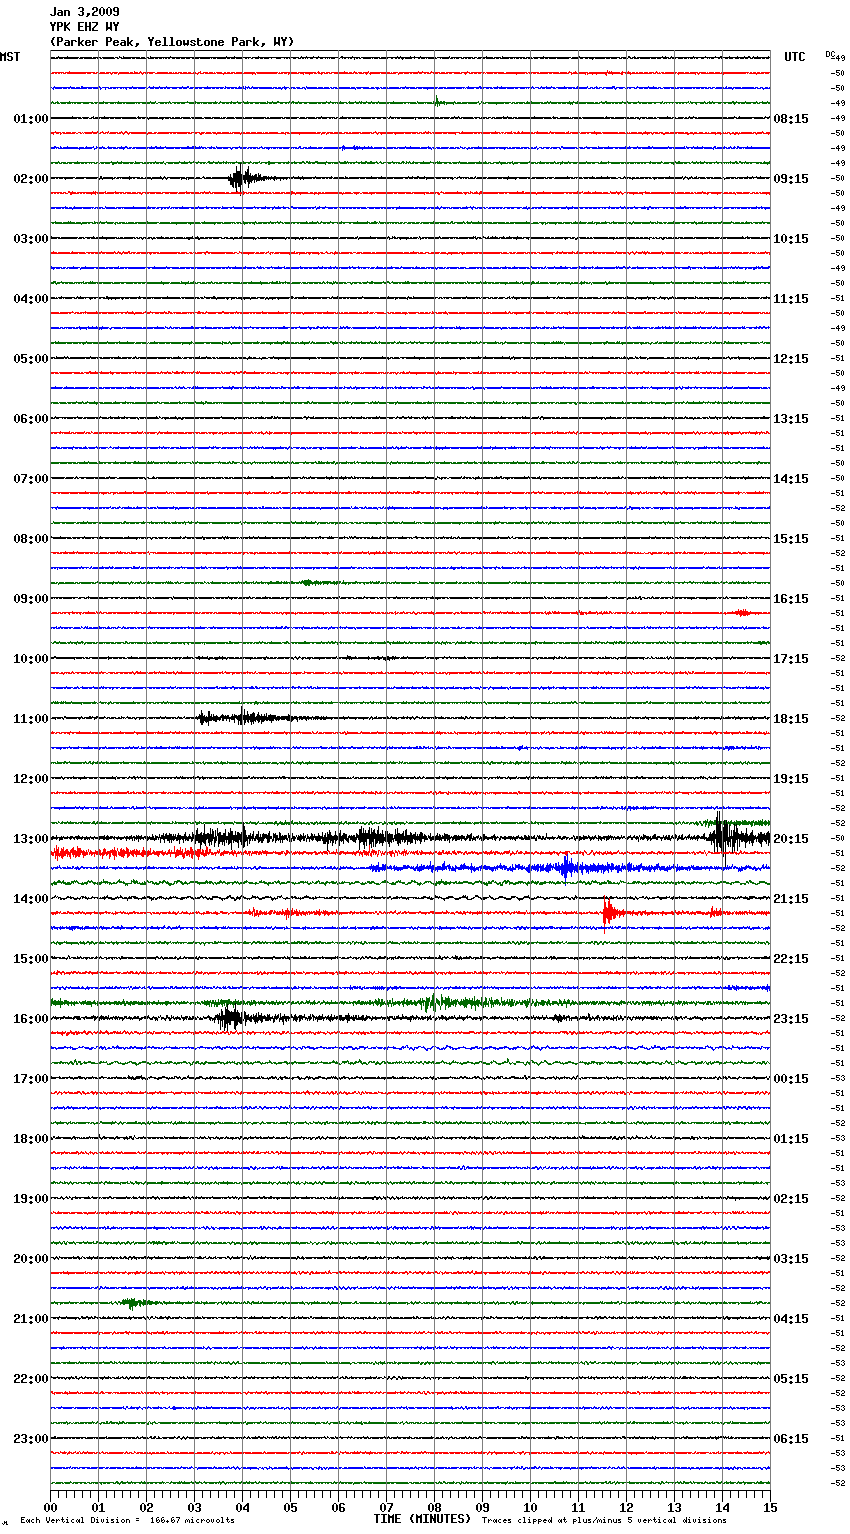The image size is (850, 1534).
Task: Click the 20:15 UTC time label
Action: click(791, 839)
